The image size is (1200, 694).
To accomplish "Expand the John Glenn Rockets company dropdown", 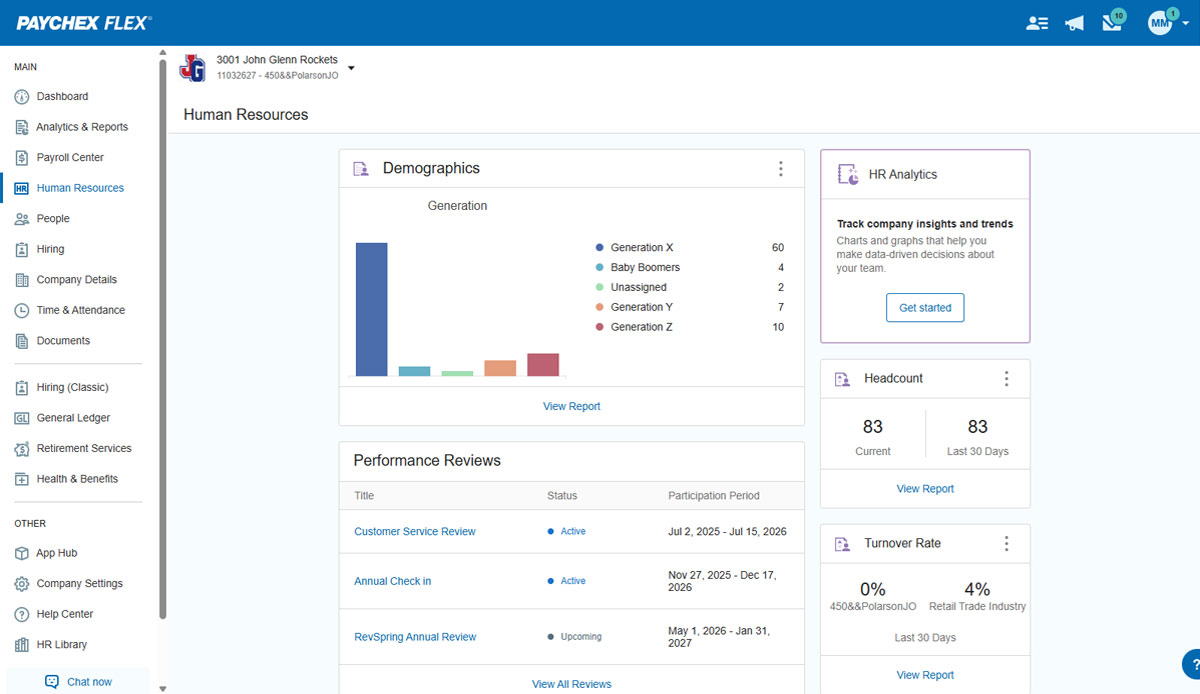I will [351, 69].
